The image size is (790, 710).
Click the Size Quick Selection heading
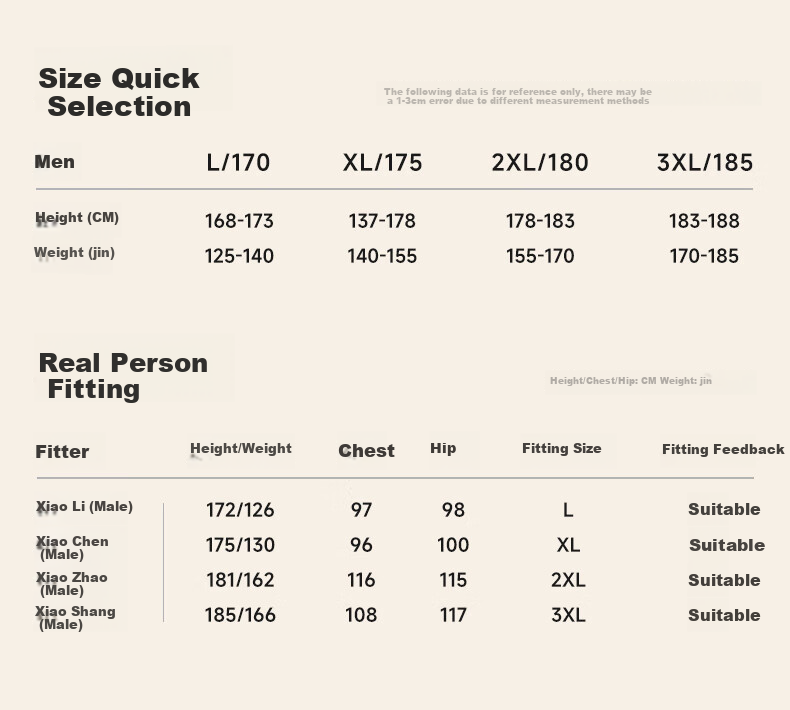[x=119, y=92]
